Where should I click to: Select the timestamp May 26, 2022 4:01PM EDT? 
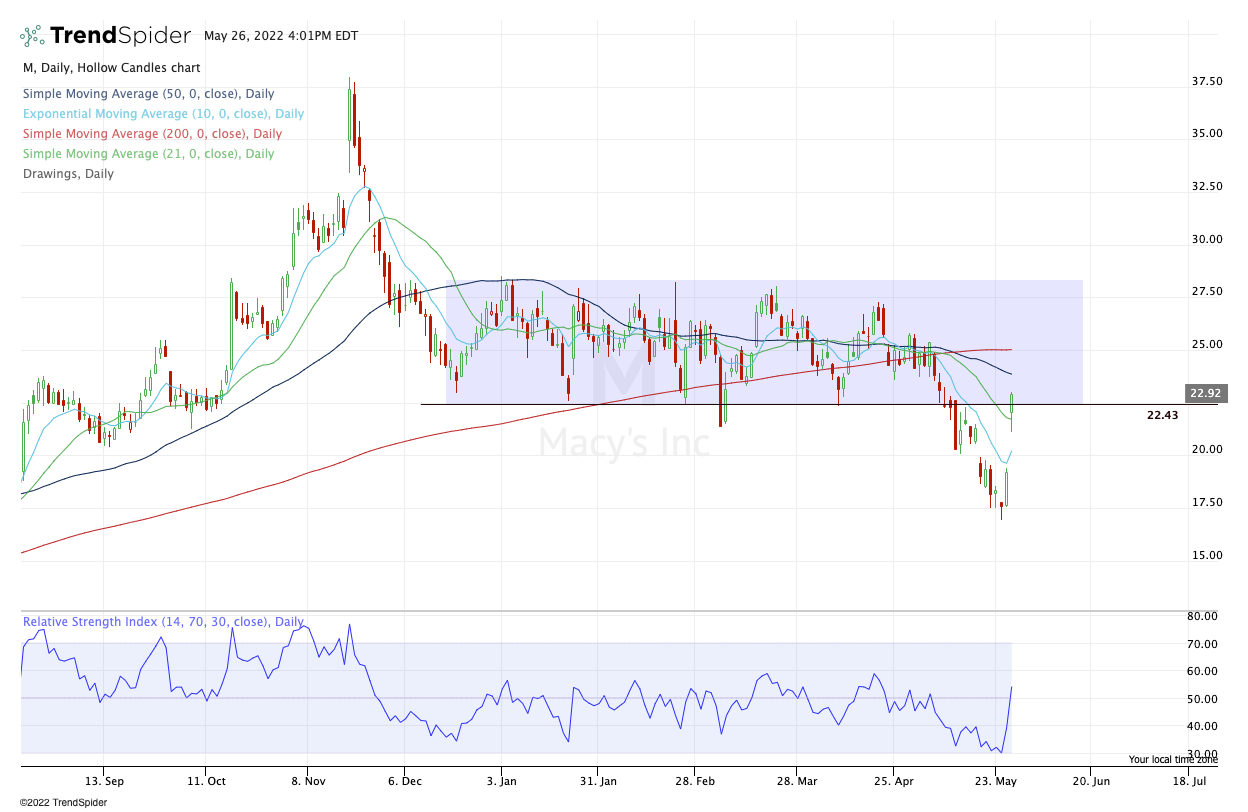click(282, 35)
